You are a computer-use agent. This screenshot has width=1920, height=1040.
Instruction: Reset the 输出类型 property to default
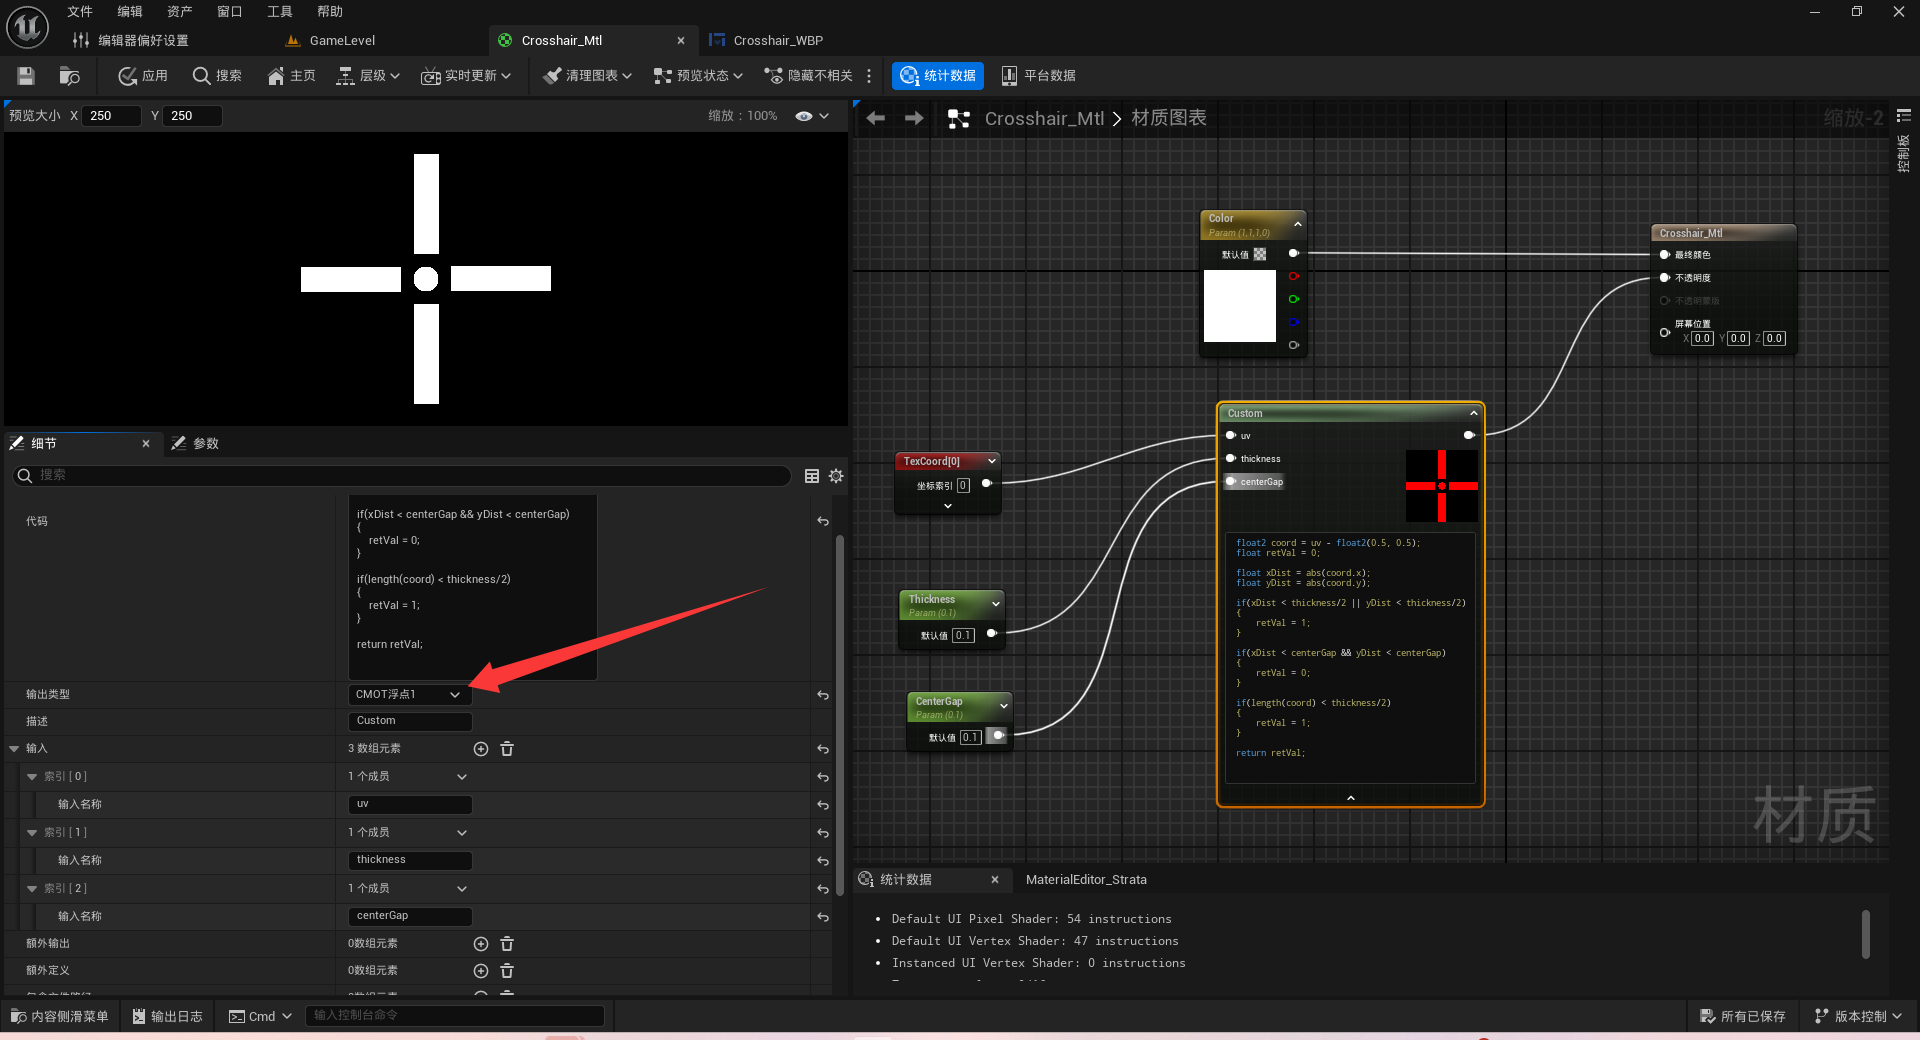click(823, 695)
